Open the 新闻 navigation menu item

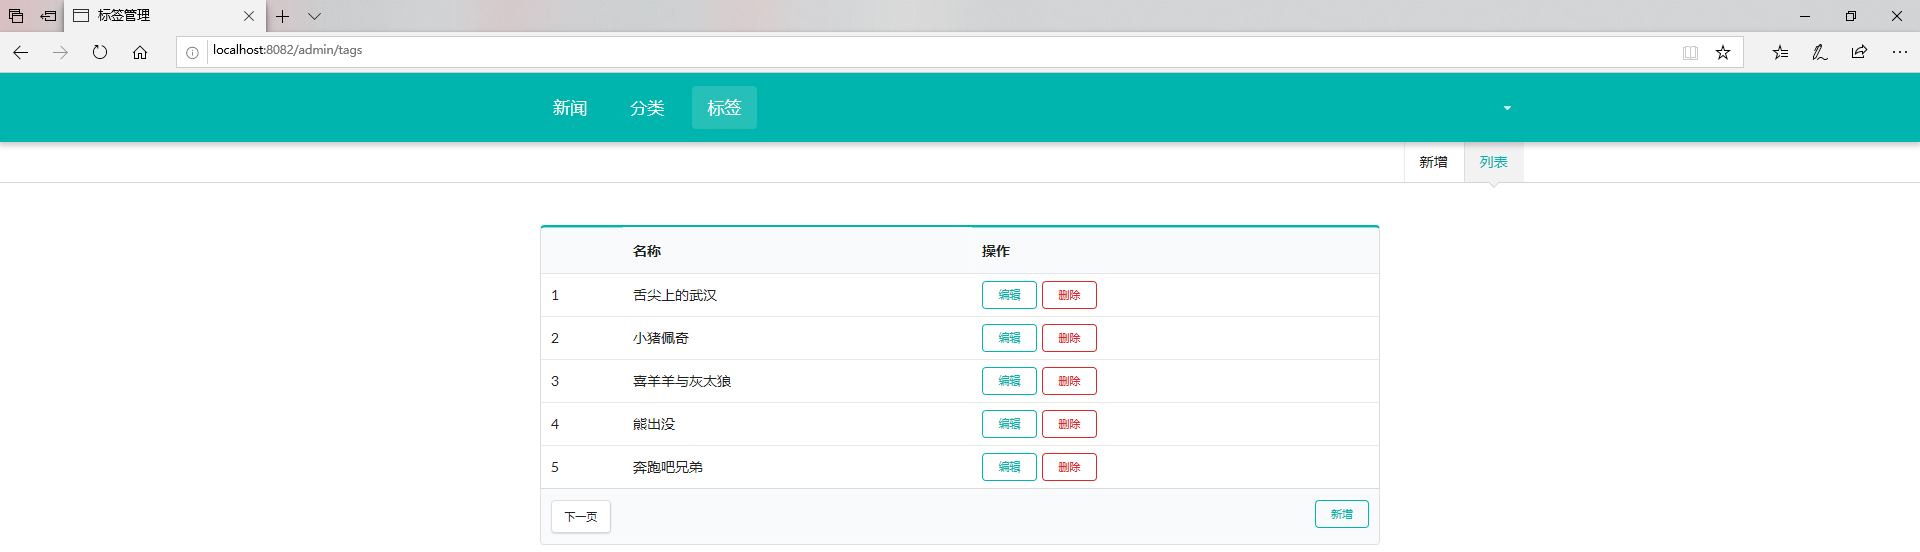(x=570, y=108)
